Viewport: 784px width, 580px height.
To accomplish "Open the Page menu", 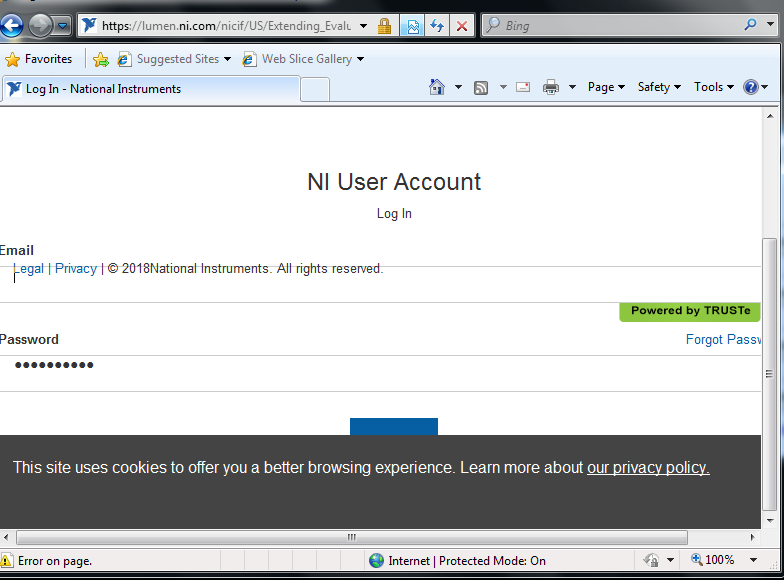I will tap(606, 87).
